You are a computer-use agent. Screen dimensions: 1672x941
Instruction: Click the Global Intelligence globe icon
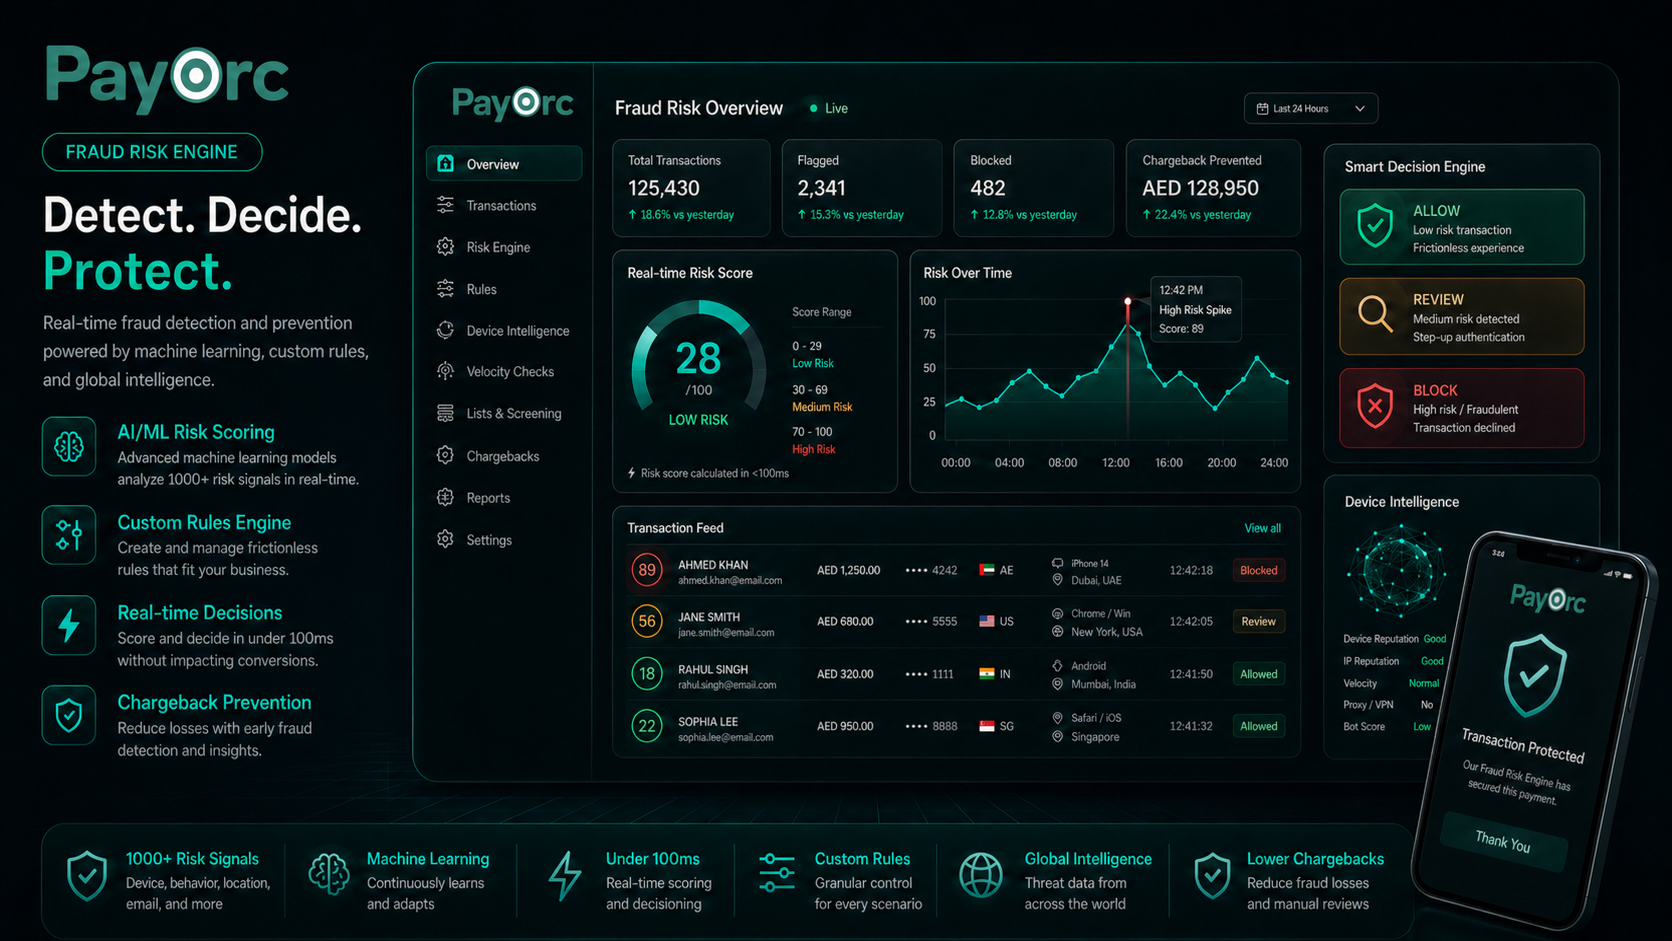coord(981,875)
